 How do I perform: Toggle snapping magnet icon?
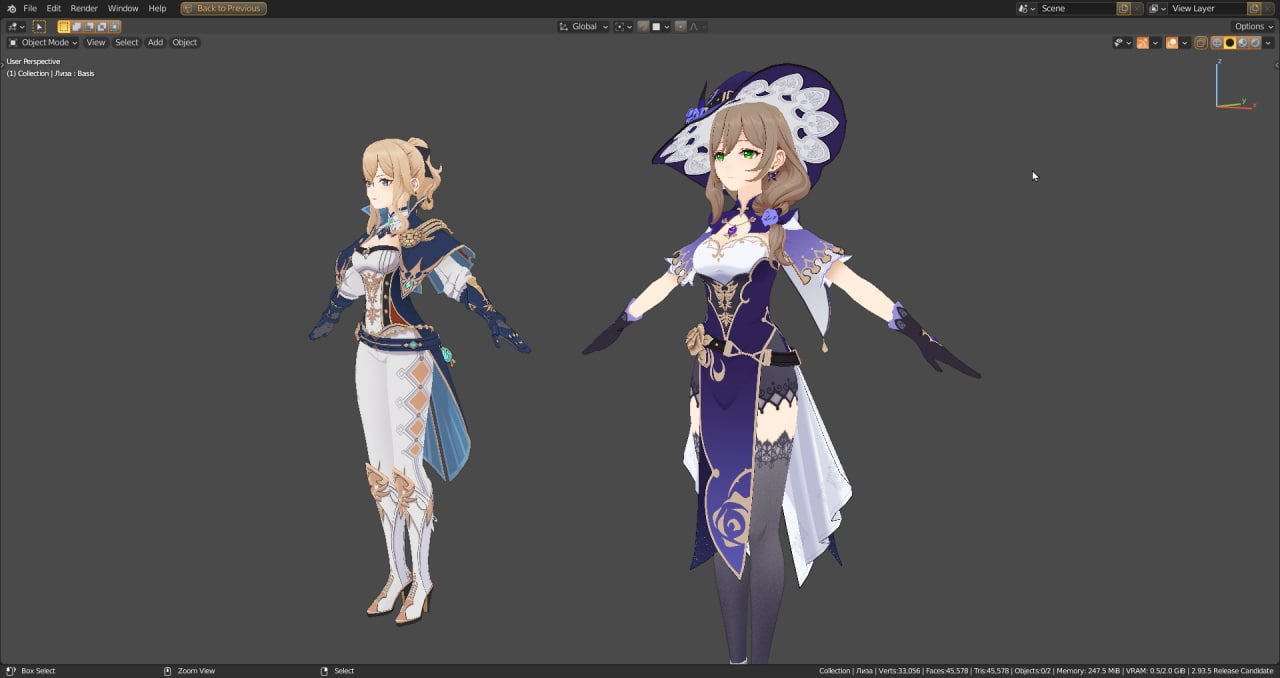click(644, 27)
